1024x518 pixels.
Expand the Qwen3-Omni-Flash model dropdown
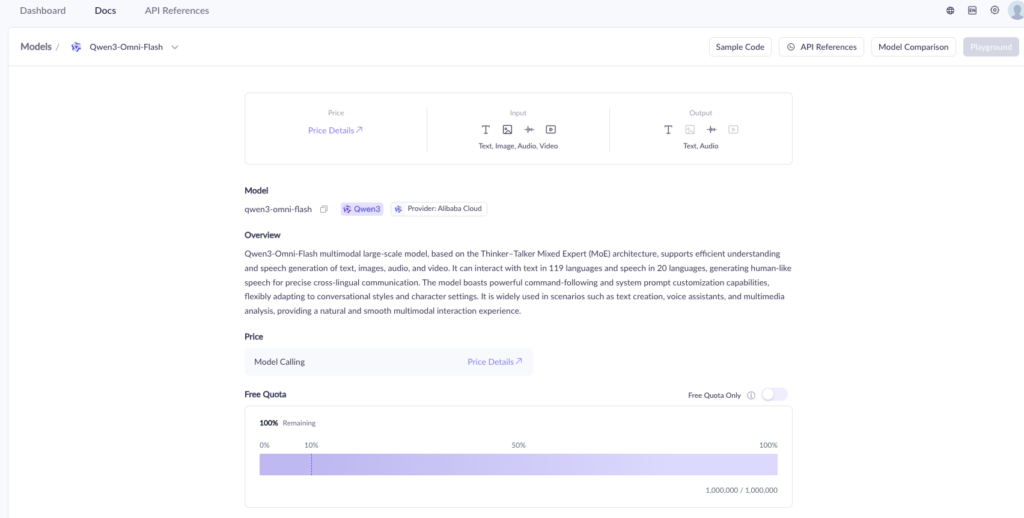click(x=175, y=47)
